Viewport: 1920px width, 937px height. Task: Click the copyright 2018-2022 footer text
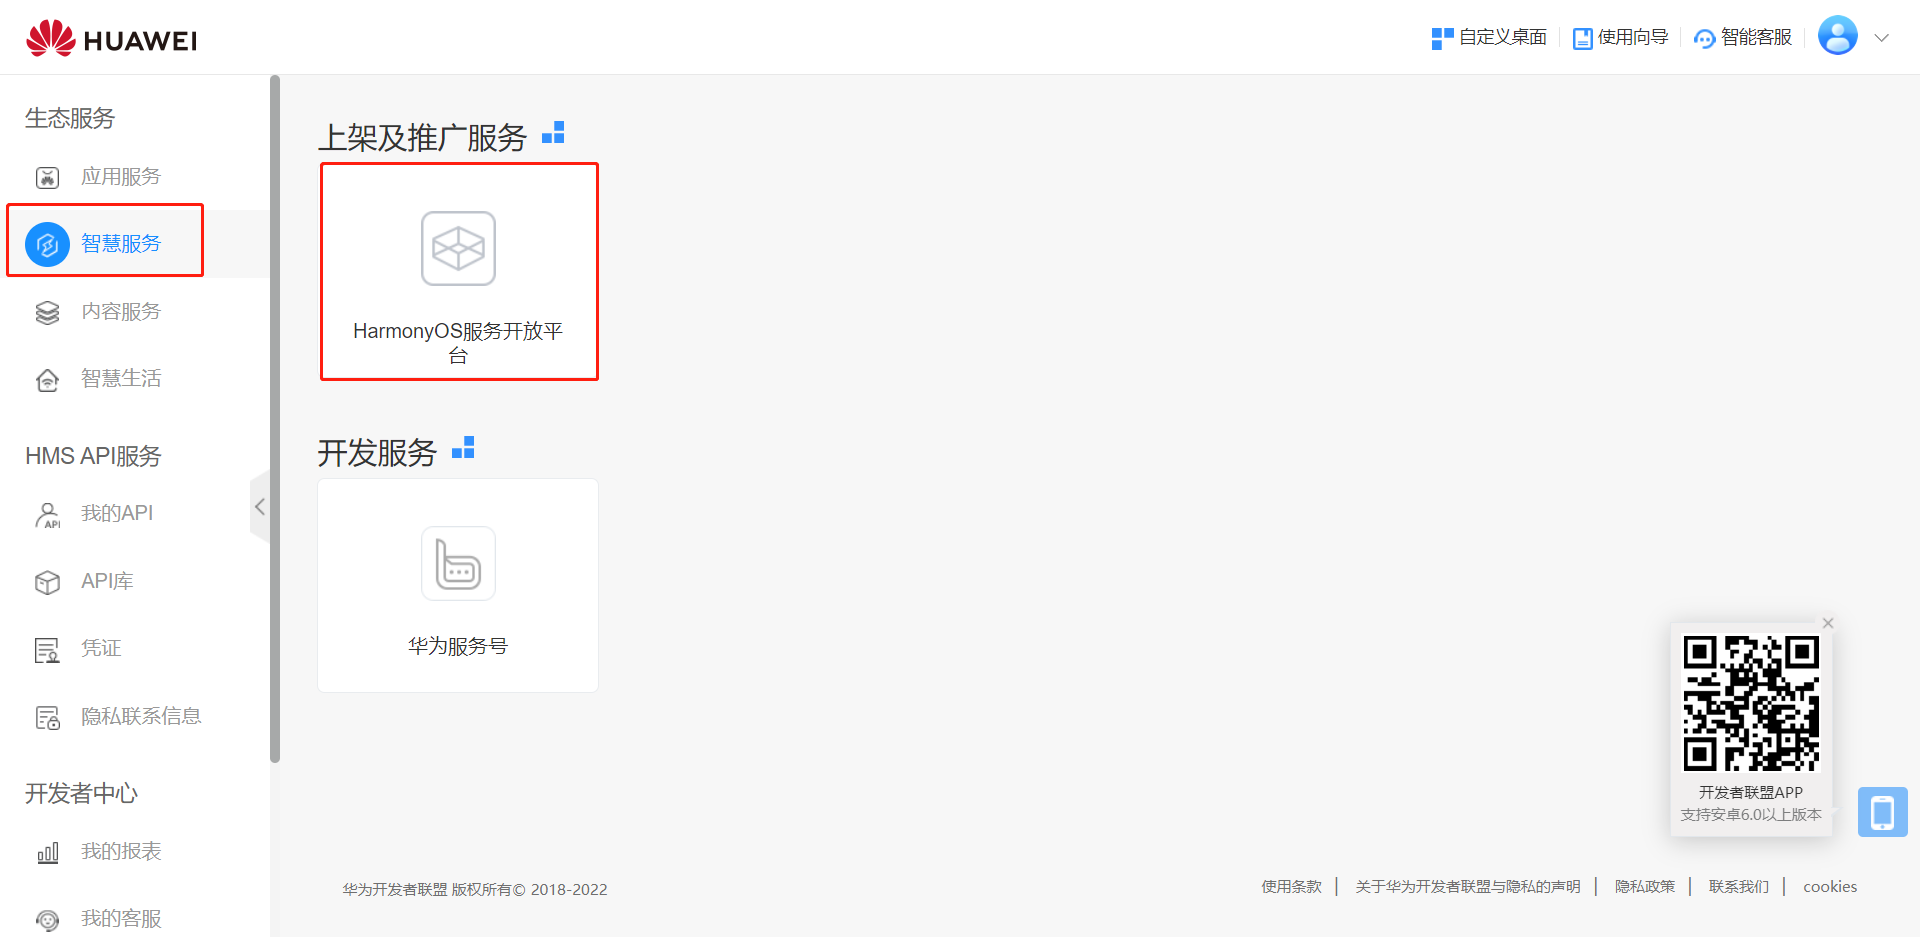(475, 890)
